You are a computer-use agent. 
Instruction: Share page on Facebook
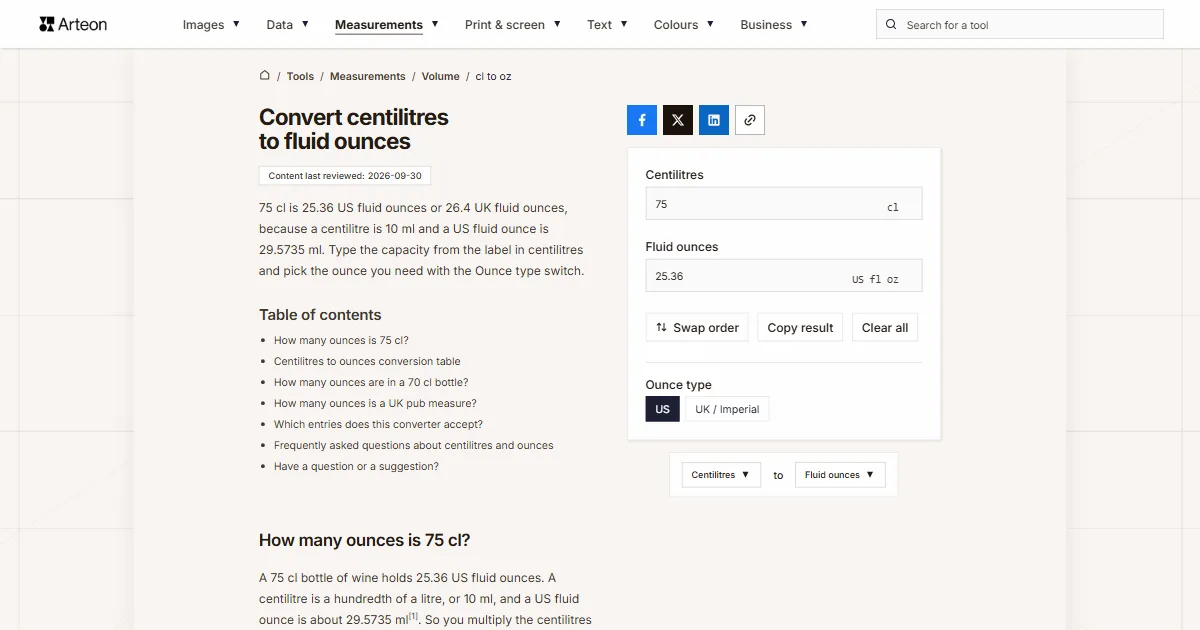pyautogui.click(x=642, y=120)
